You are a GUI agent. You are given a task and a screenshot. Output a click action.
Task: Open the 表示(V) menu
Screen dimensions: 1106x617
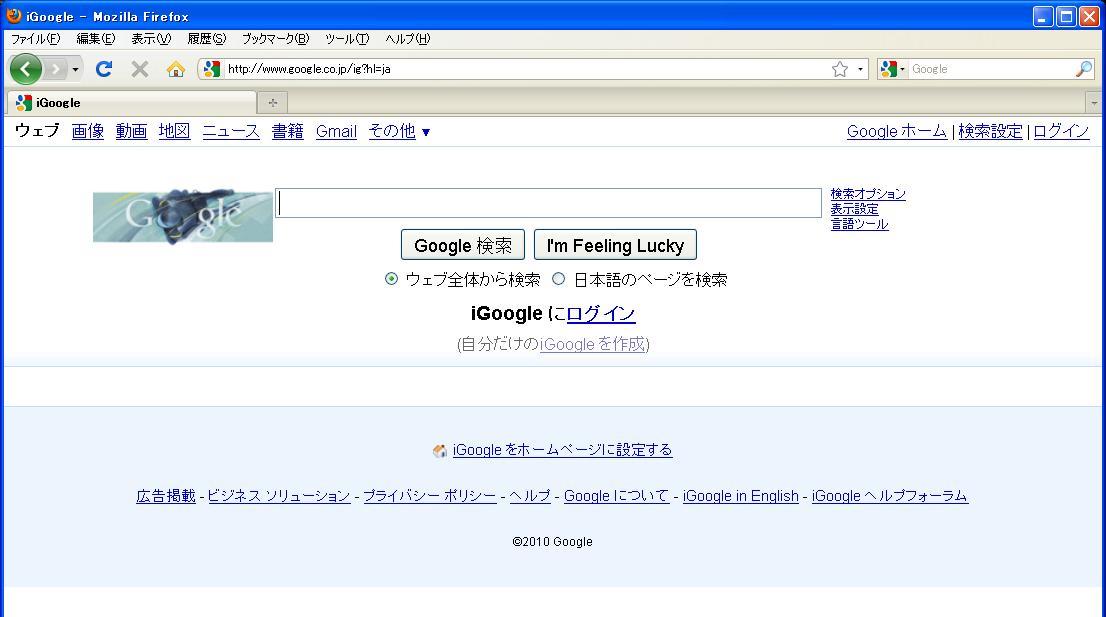151,39
